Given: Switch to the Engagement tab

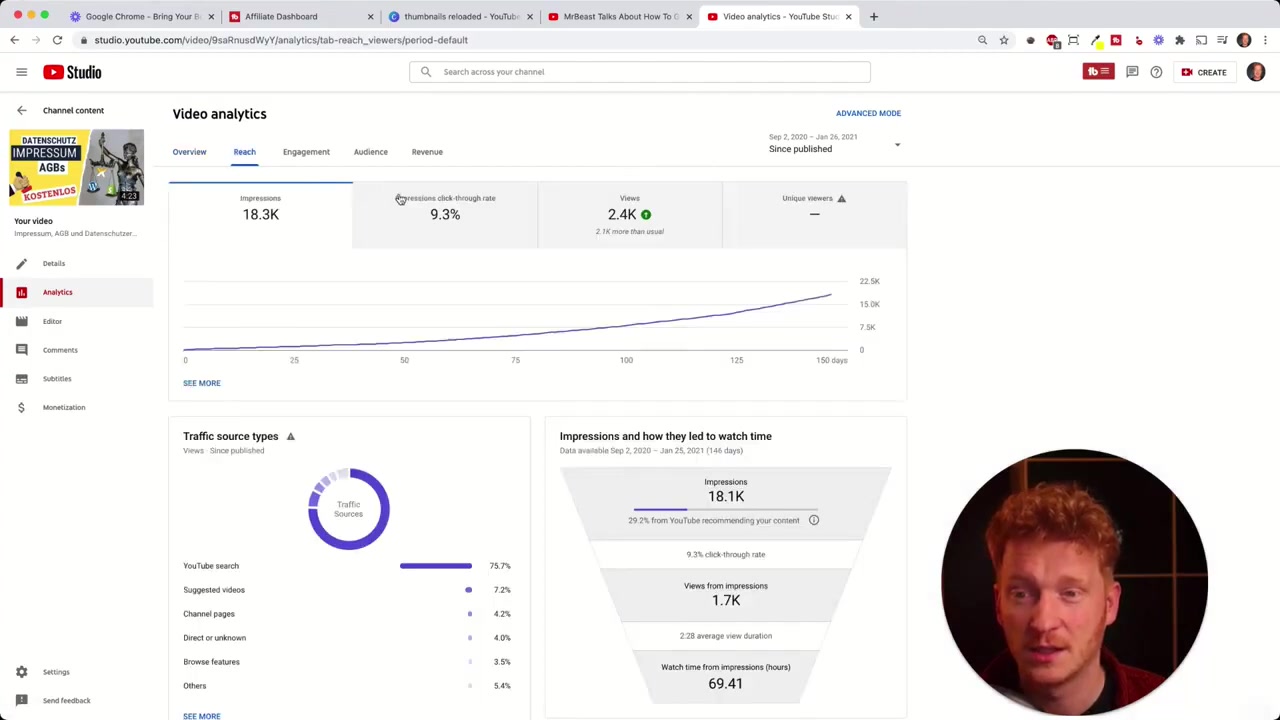Looking at the screenshot, I should click(306, 152).
